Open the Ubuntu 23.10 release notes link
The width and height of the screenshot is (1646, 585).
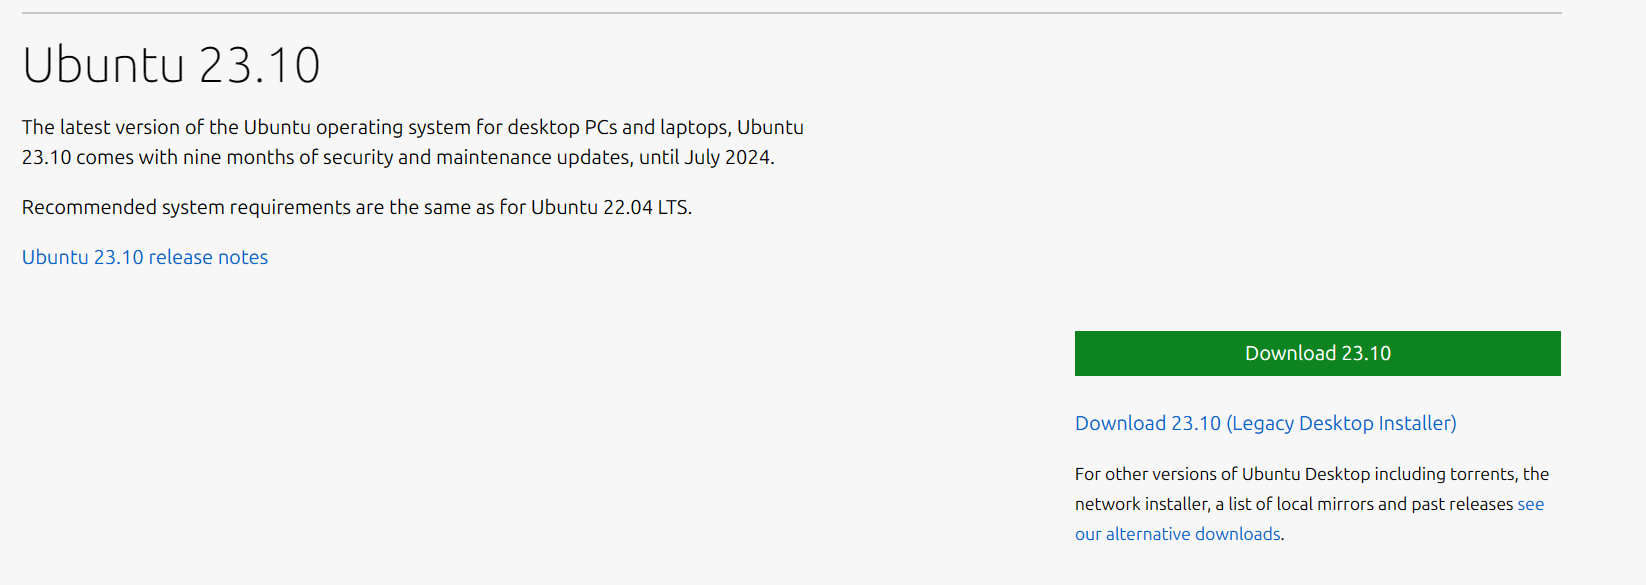click(145, 258)
